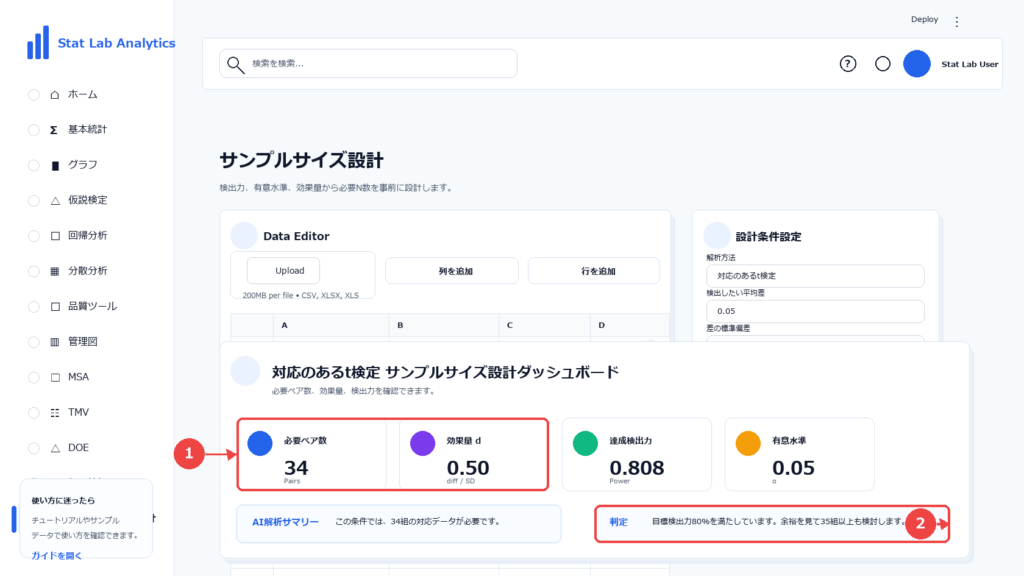Click the 有意水準 value 0.05
Image resolution: width=1024 pixels, height=576 pixels.
tap(793, 468)
